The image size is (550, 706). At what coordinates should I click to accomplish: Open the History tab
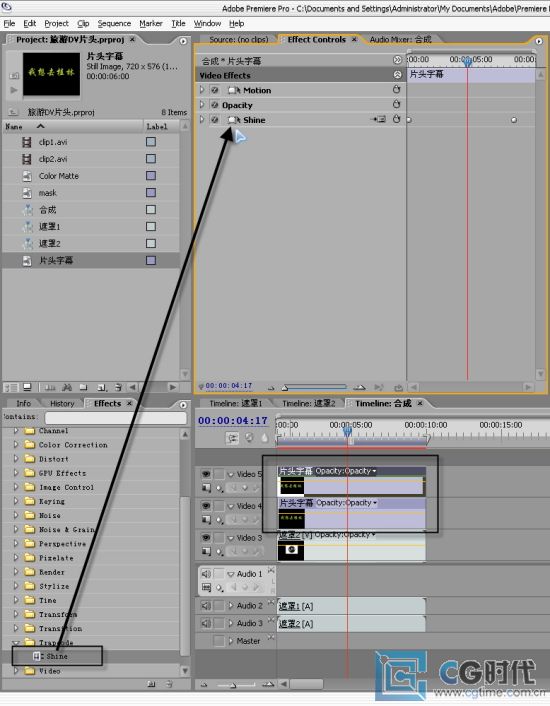tap(62, 403)
